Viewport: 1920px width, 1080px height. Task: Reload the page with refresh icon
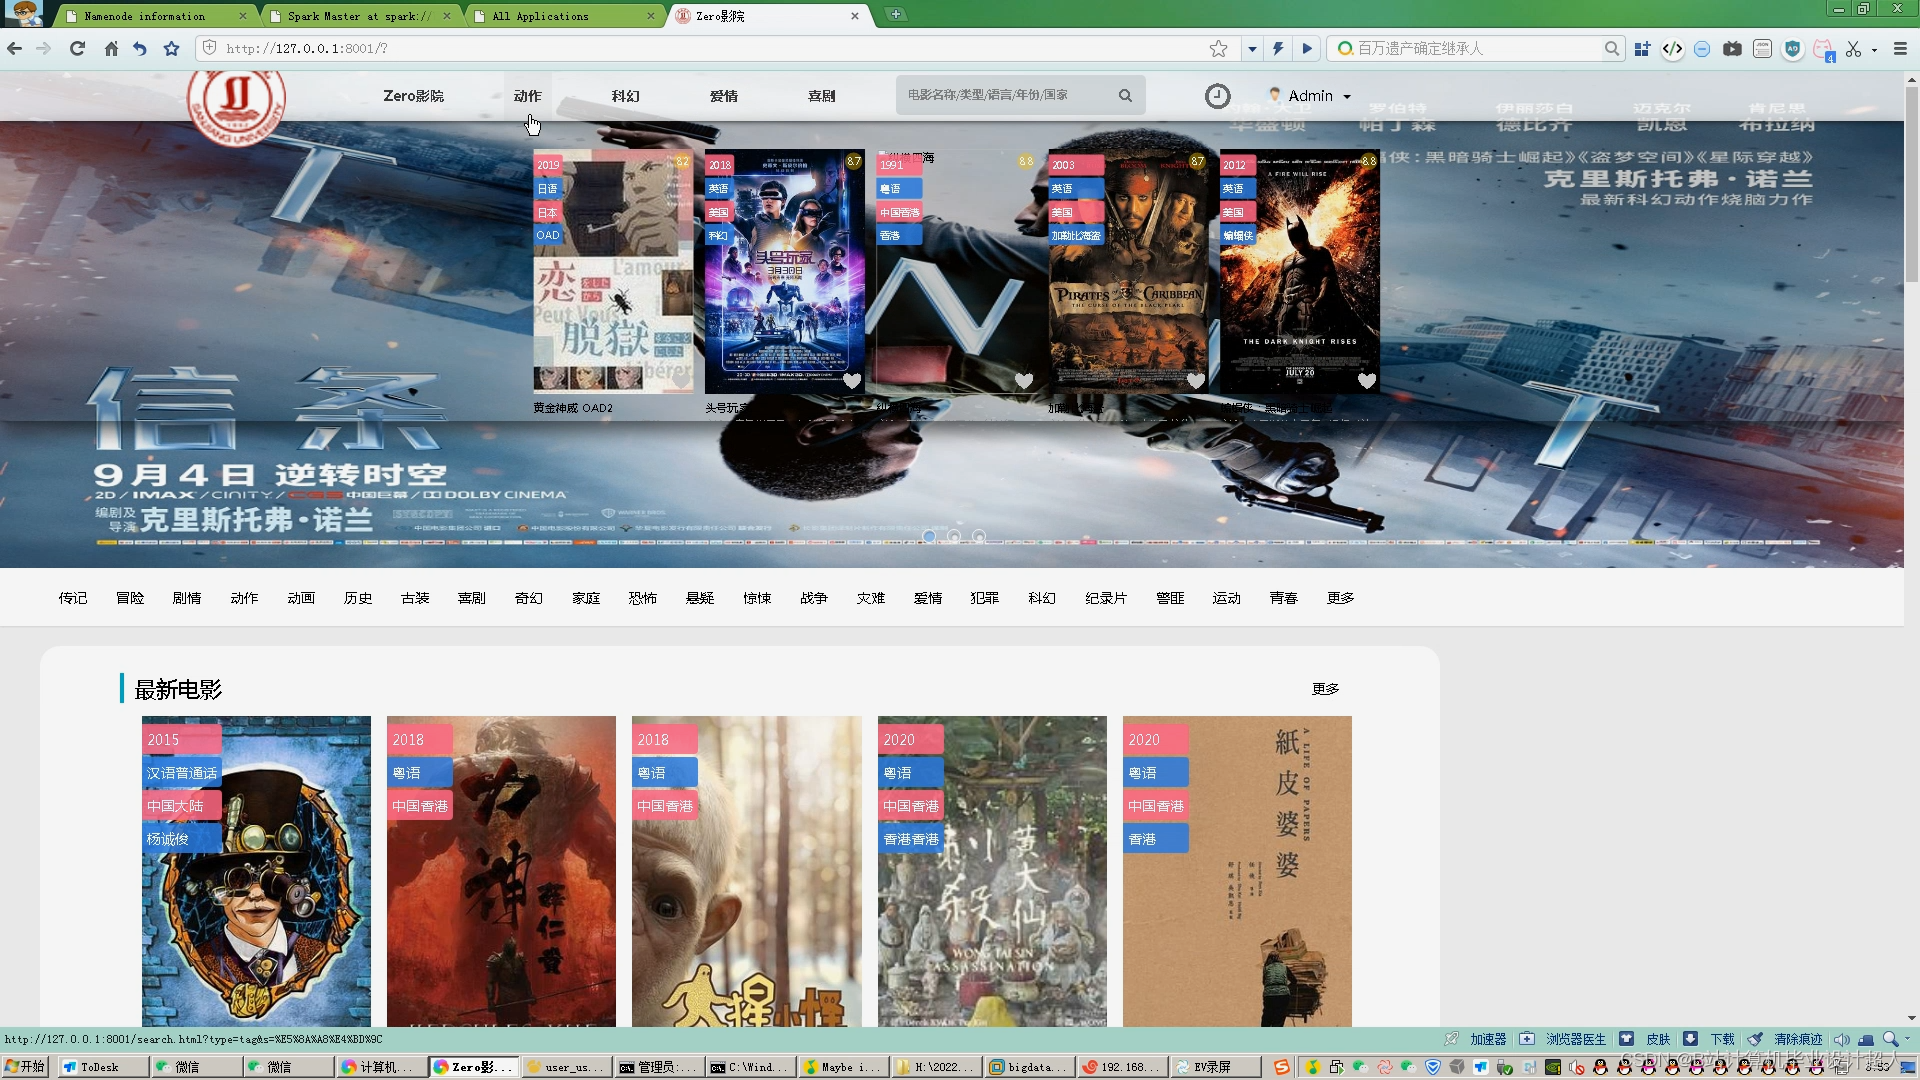click(77, 48)
